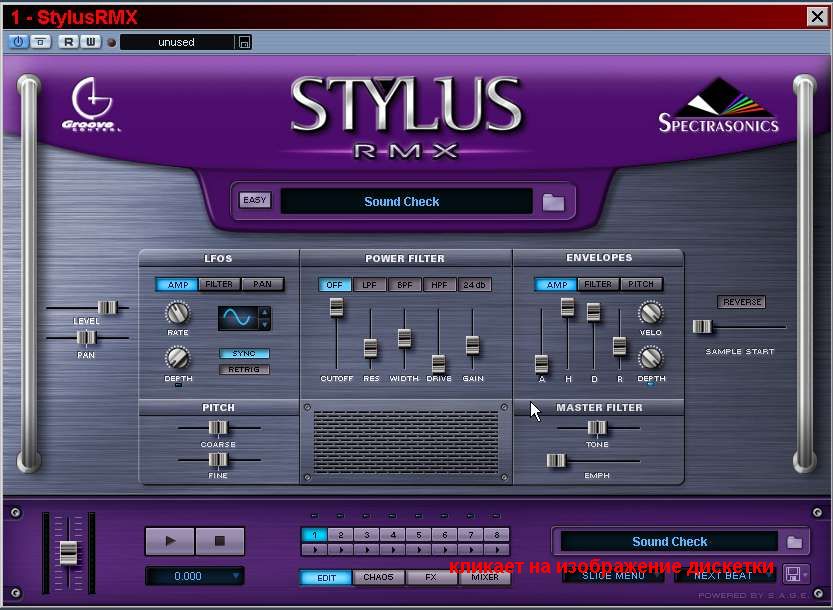This screenshot has width=833, height=610.
Task: Select the LFO AMP tab
Action: click(177, 284)
